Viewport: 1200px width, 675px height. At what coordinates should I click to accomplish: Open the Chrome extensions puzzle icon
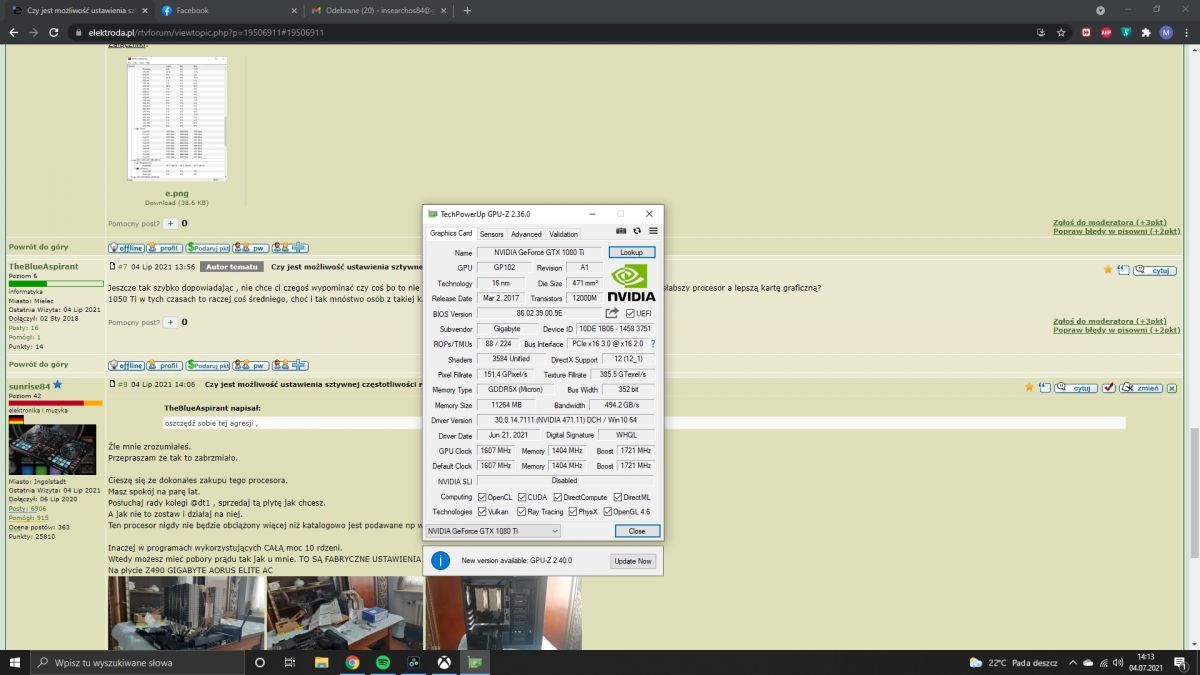[1146, 32]
